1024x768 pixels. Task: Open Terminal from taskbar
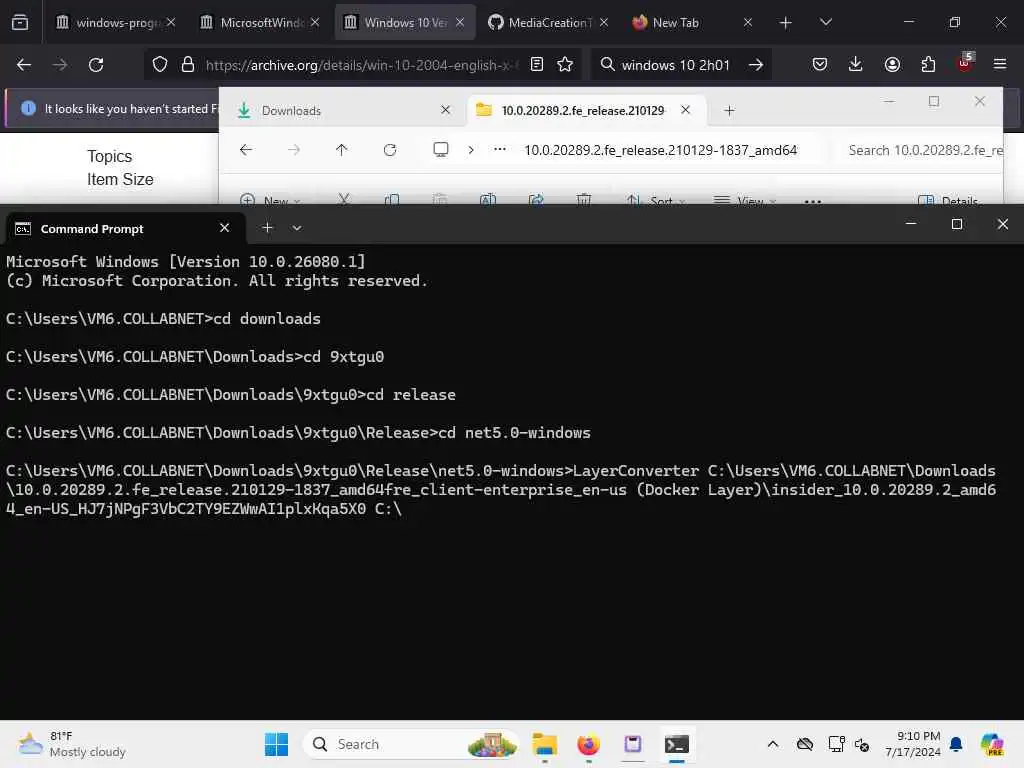coord(677,744)
